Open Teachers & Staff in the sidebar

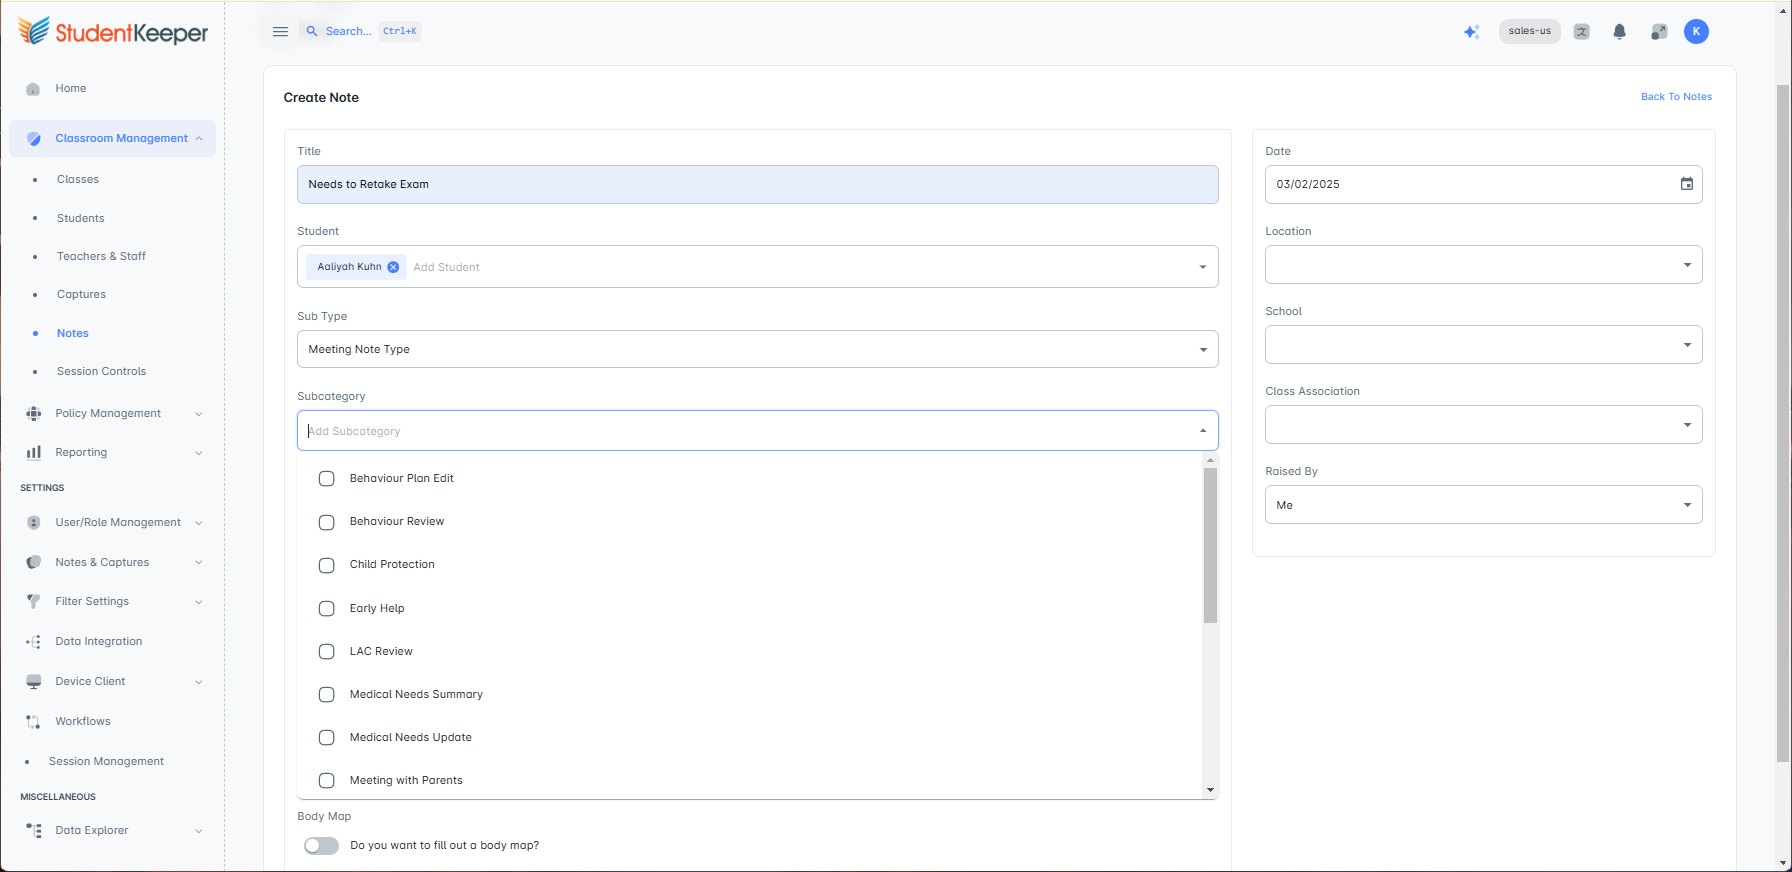pyautogui.click(x=101, y=257)
